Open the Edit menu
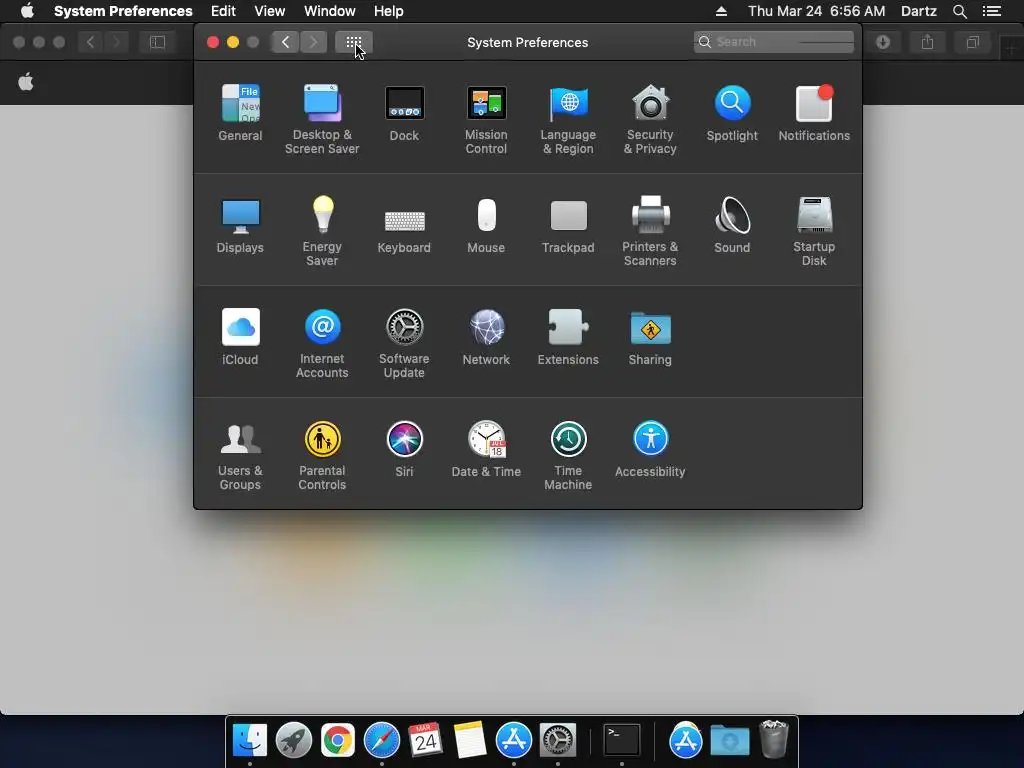 point(223,11)
